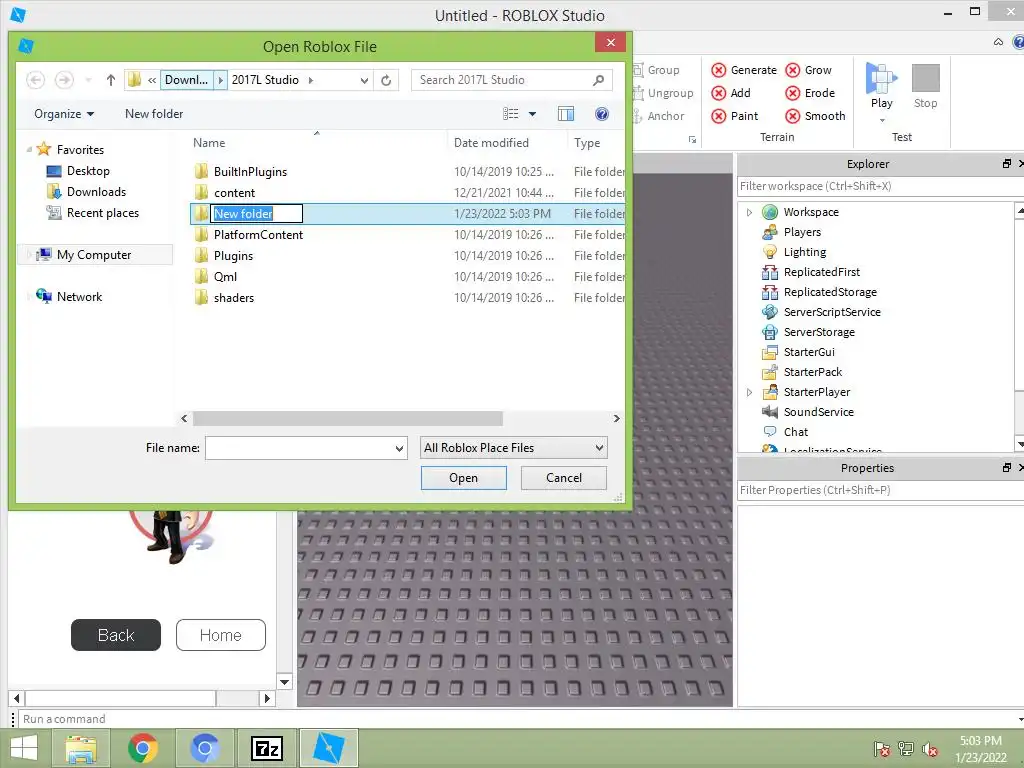This screenshot has width=1024, height=768.
Task: Select Workspace in Explorer
Action: pos(810,212)
